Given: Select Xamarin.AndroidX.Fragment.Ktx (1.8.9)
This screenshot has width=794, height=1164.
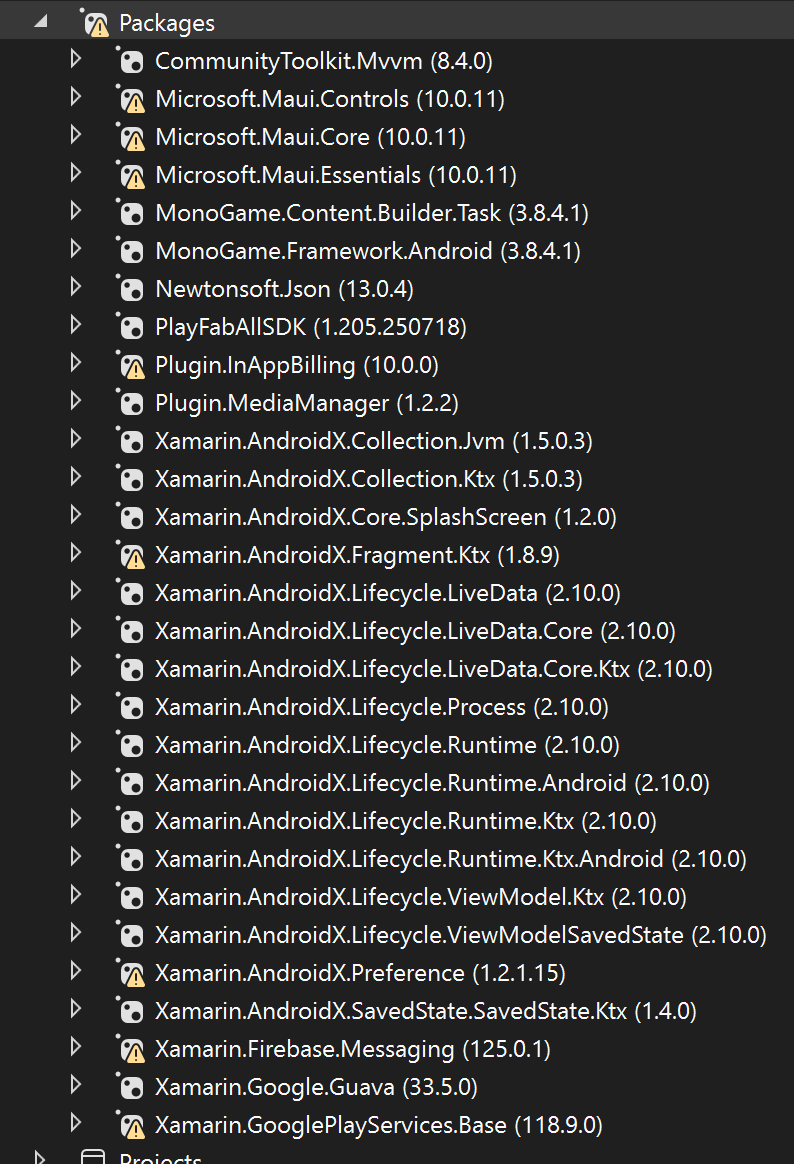Looking at the screenshot, I should (x=357, y=555).
